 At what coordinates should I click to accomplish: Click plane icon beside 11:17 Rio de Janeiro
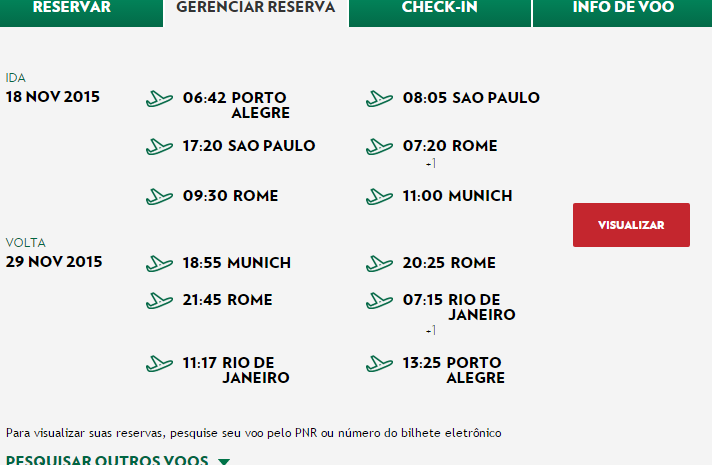point(159,364)
